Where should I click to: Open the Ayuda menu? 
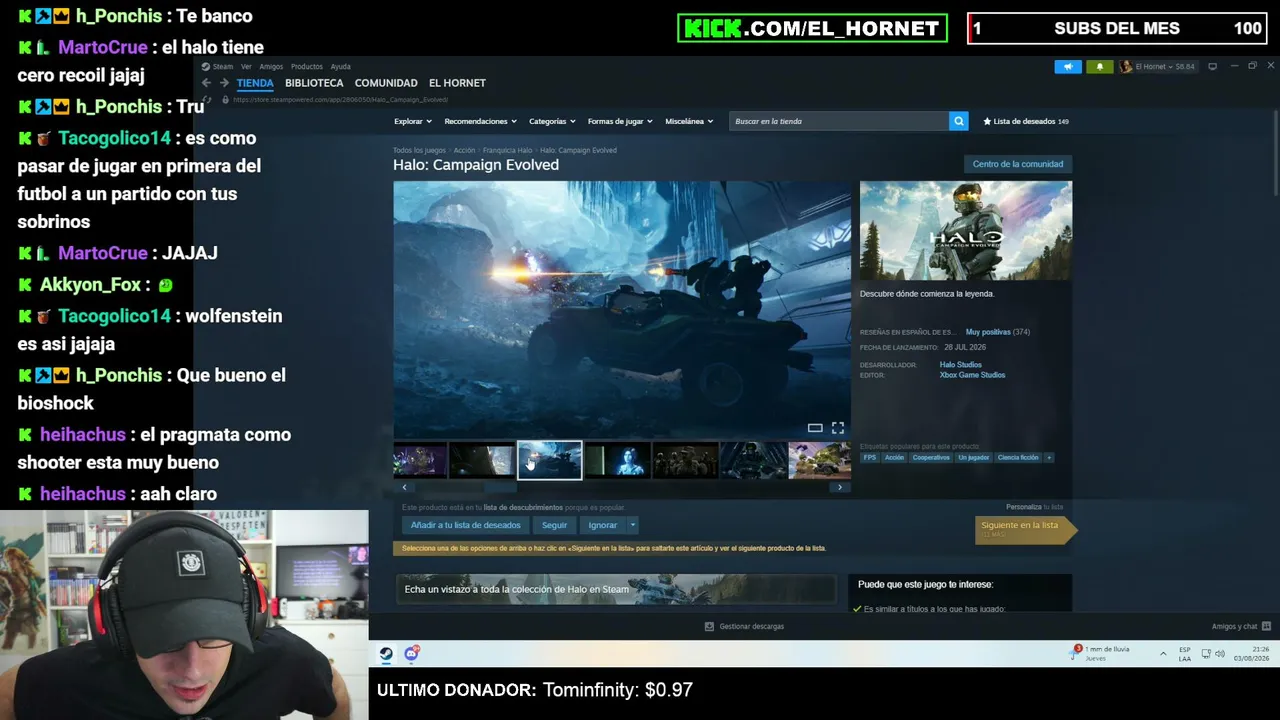coord(340,67)
